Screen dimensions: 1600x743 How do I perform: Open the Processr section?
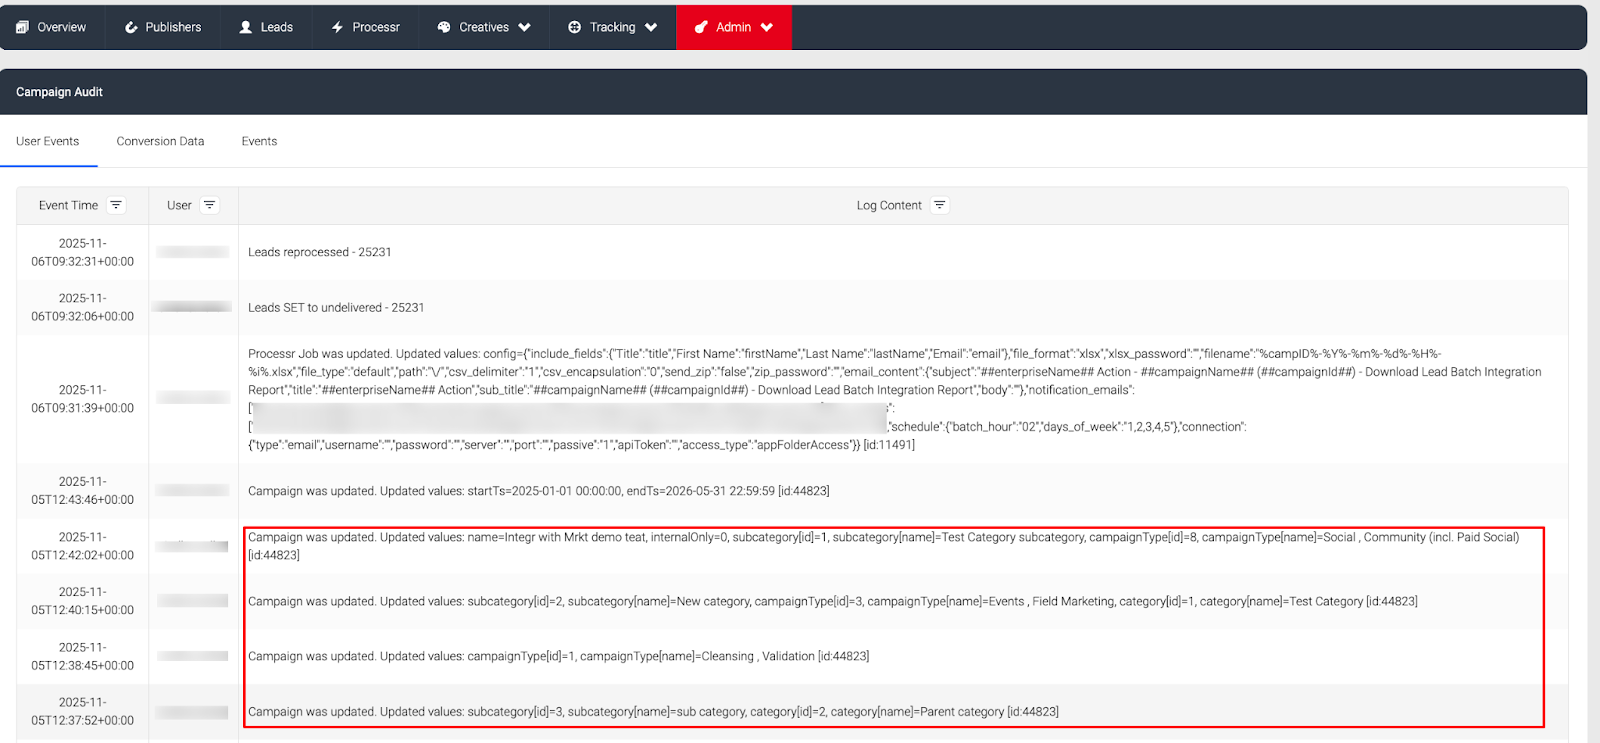[x=365, y=27]
